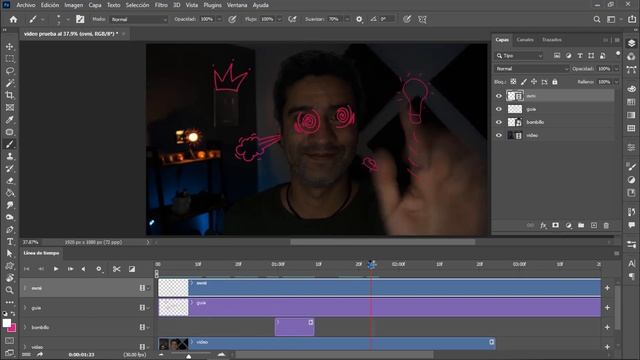Click the search magnifier in options bar
Image resolution: width=640 pixels, height=360 pixels.
tap(597, 19)
